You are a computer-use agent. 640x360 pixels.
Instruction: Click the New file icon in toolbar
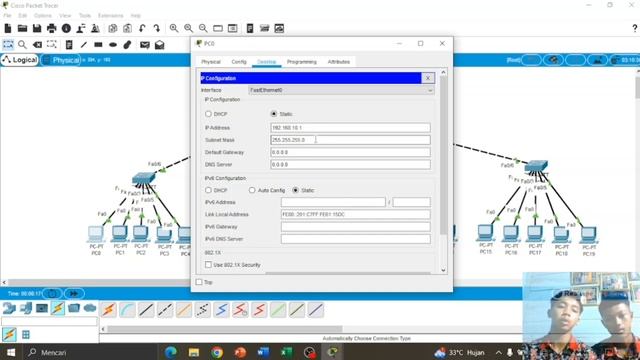[x=8, y=28]
